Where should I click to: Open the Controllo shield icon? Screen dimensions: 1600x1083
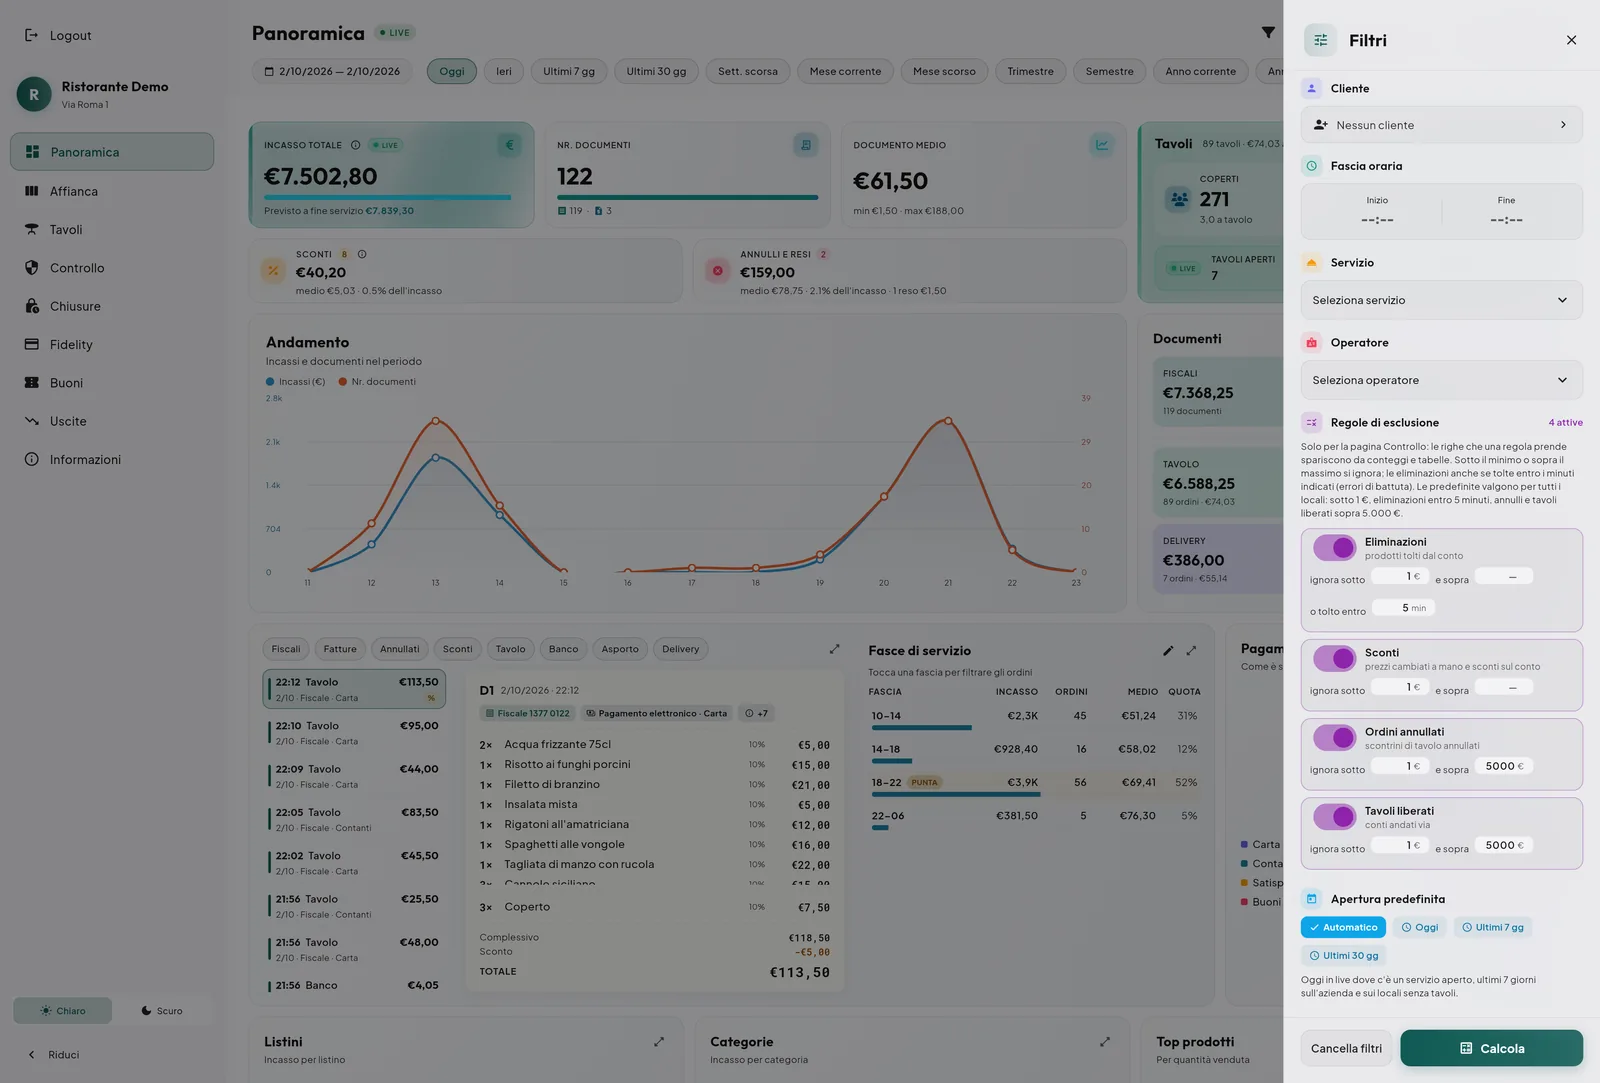point(31,268)
